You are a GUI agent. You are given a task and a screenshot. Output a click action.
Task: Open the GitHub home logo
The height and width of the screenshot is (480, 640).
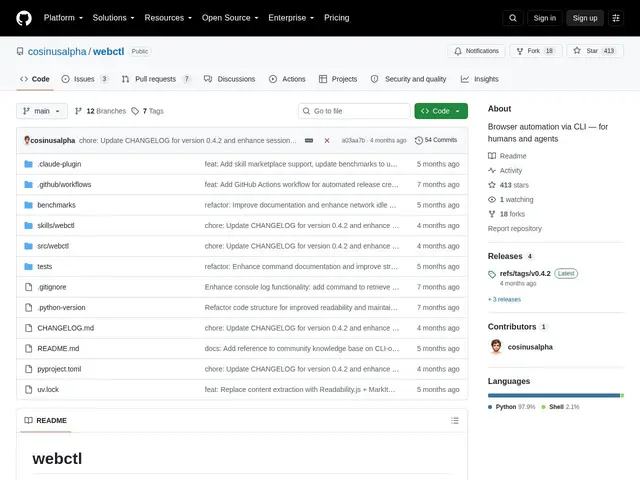point(24,18)
